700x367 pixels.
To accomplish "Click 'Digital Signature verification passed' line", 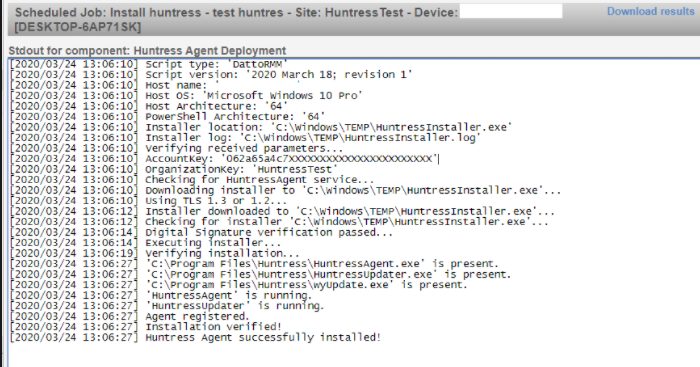I will tap(201, 232).
